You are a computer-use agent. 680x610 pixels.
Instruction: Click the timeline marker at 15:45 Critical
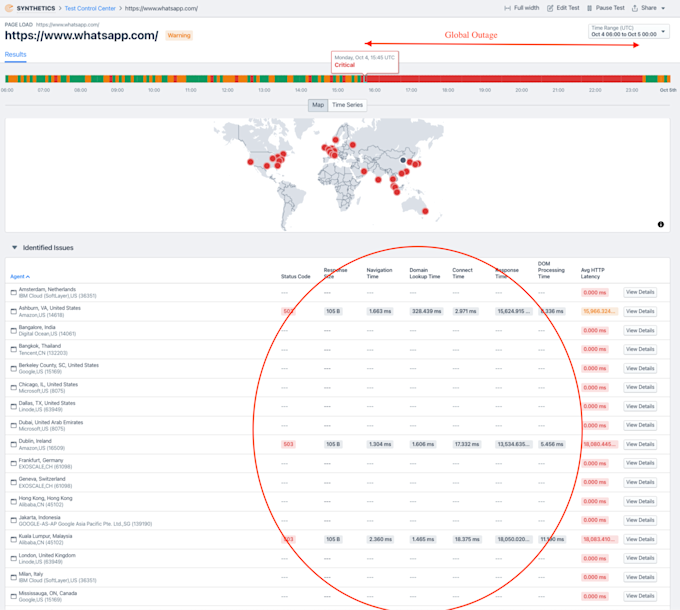365,78
